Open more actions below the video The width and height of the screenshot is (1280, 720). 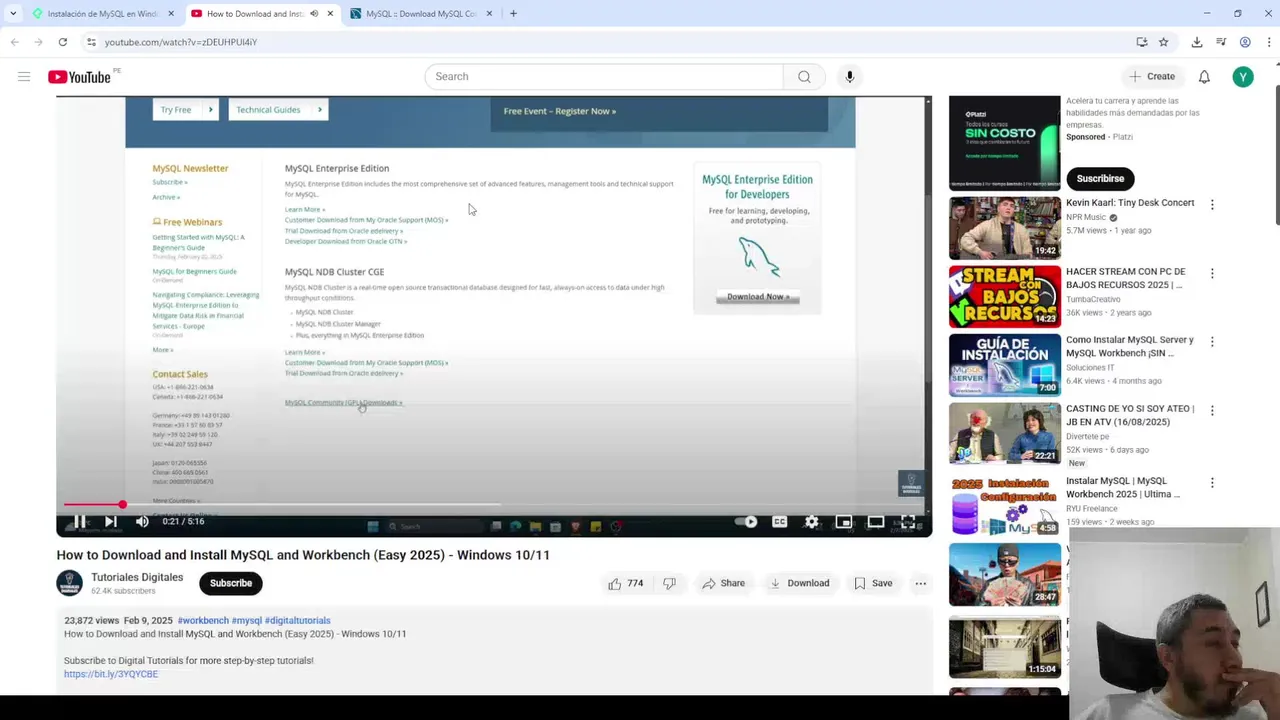(920, 583)
